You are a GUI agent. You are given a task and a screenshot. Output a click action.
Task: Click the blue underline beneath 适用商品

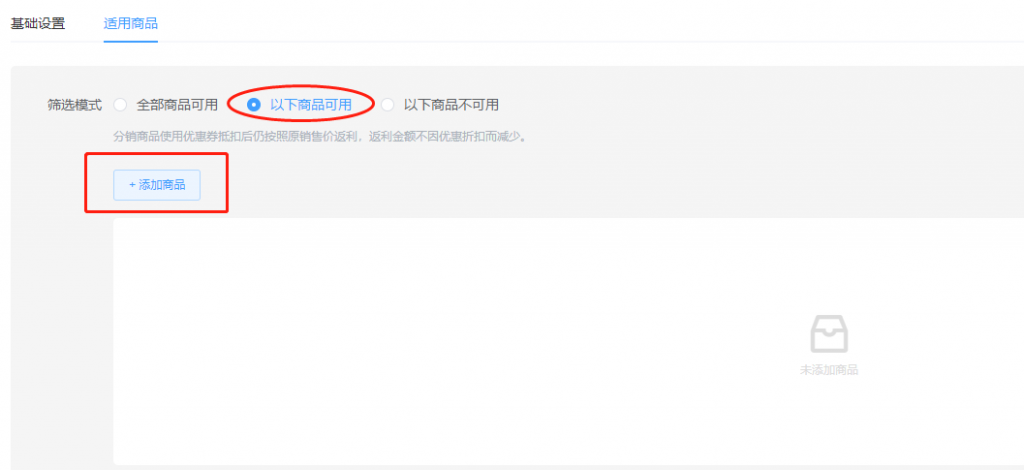point(131,42)
